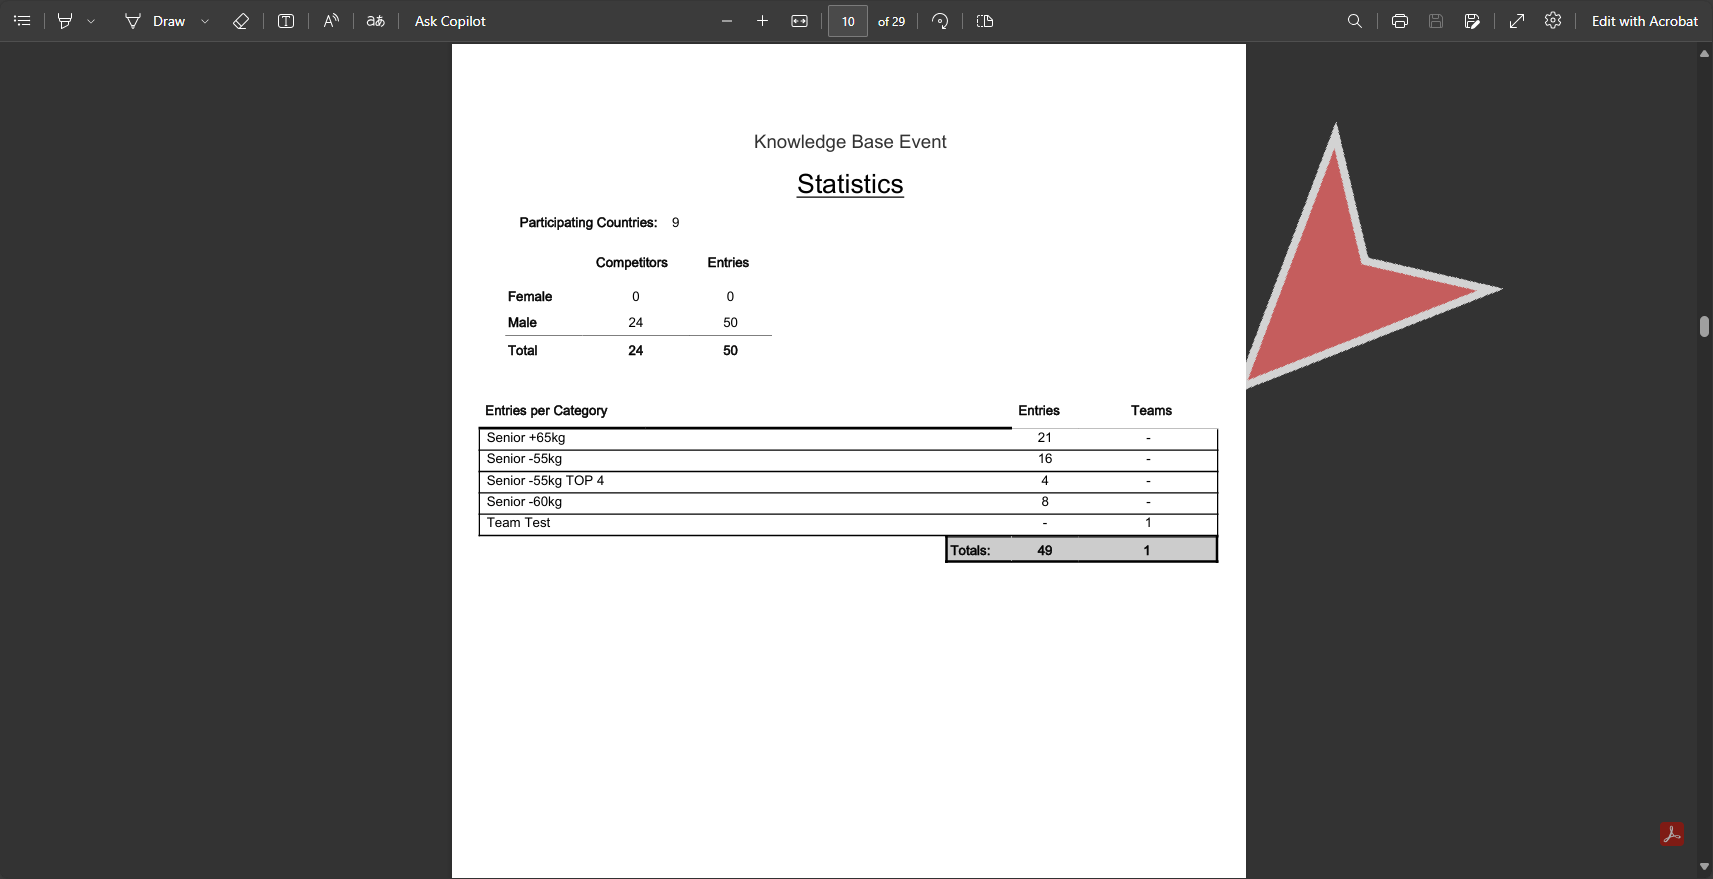Toggle the Page view layout
This screenshot has width=1713, height=879.
tap(985, 21)
